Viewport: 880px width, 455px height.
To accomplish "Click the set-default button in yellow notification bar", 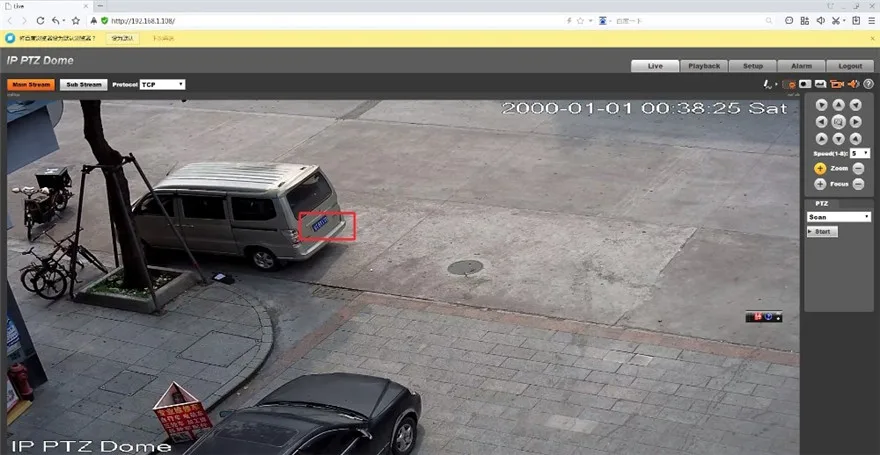I will pyautogui.click(x=123, y=39).
